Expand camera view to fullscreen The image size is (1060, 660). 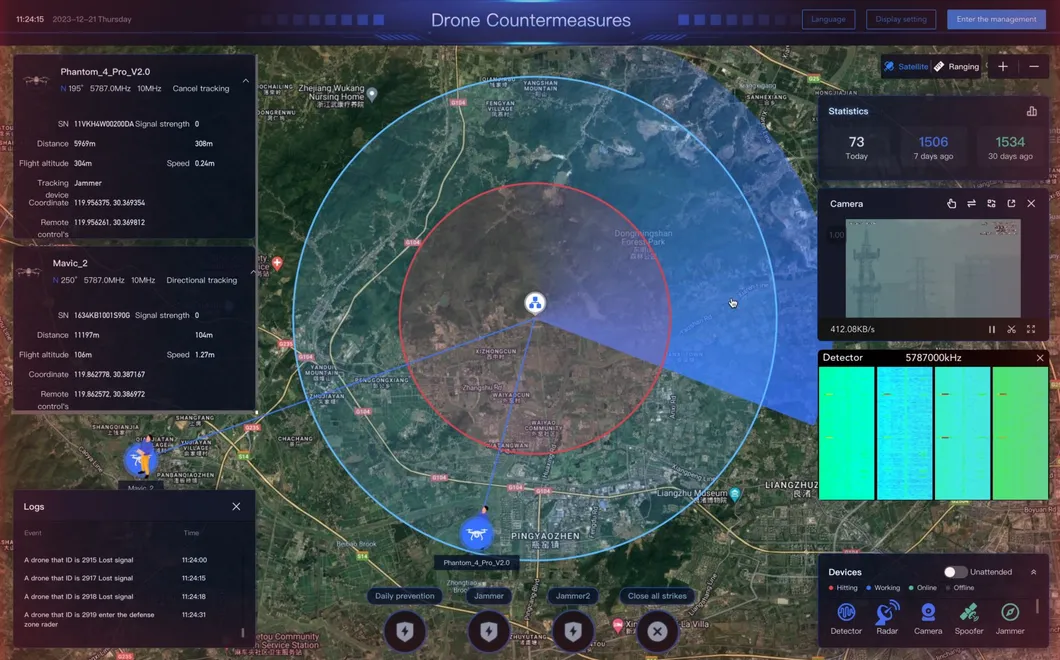[x=1031, y=328]
